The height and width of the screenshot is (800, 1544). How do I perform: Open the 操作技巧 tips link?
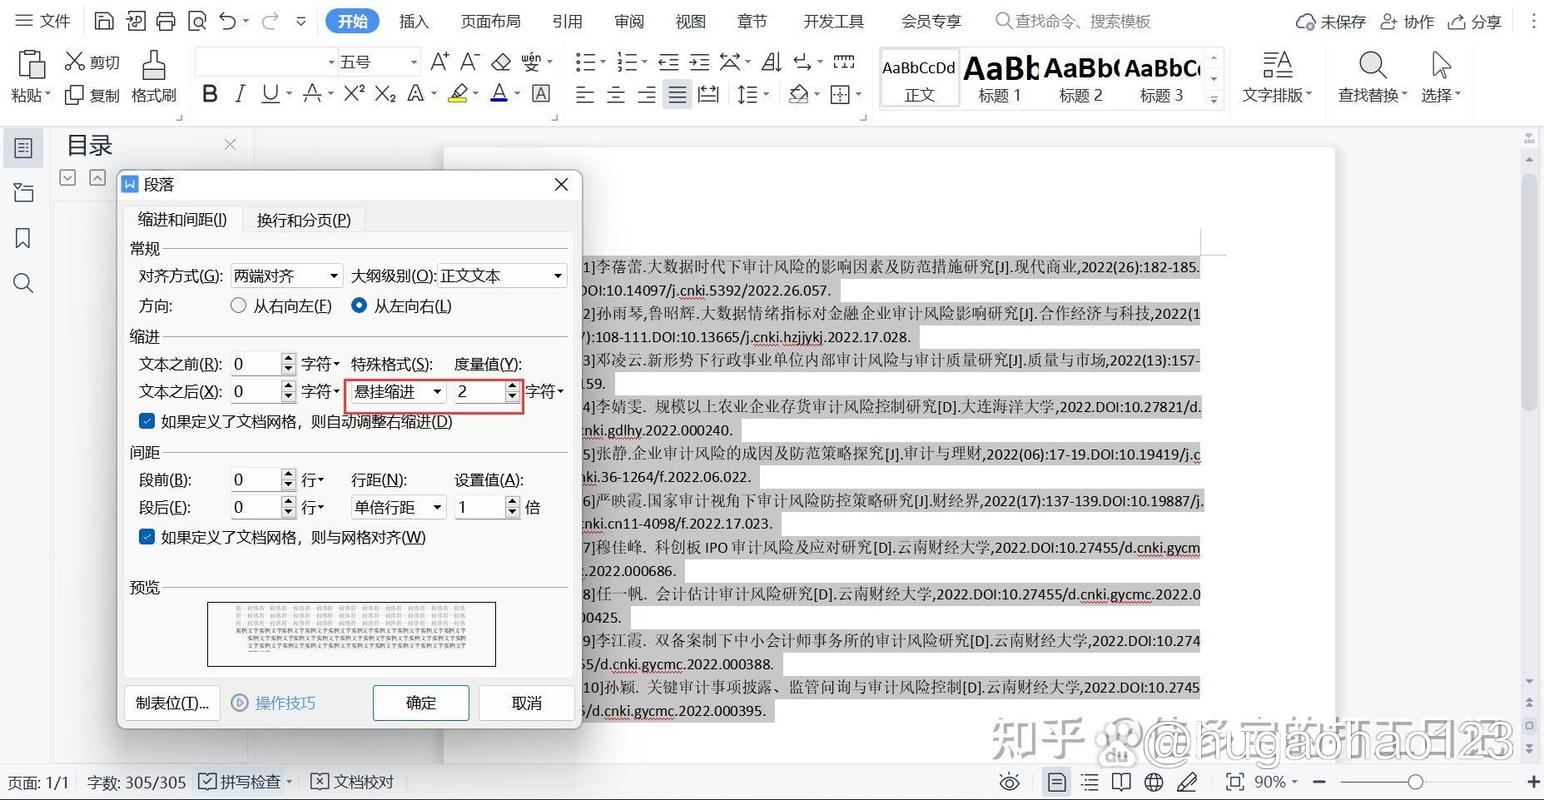(x=273, y=703)
